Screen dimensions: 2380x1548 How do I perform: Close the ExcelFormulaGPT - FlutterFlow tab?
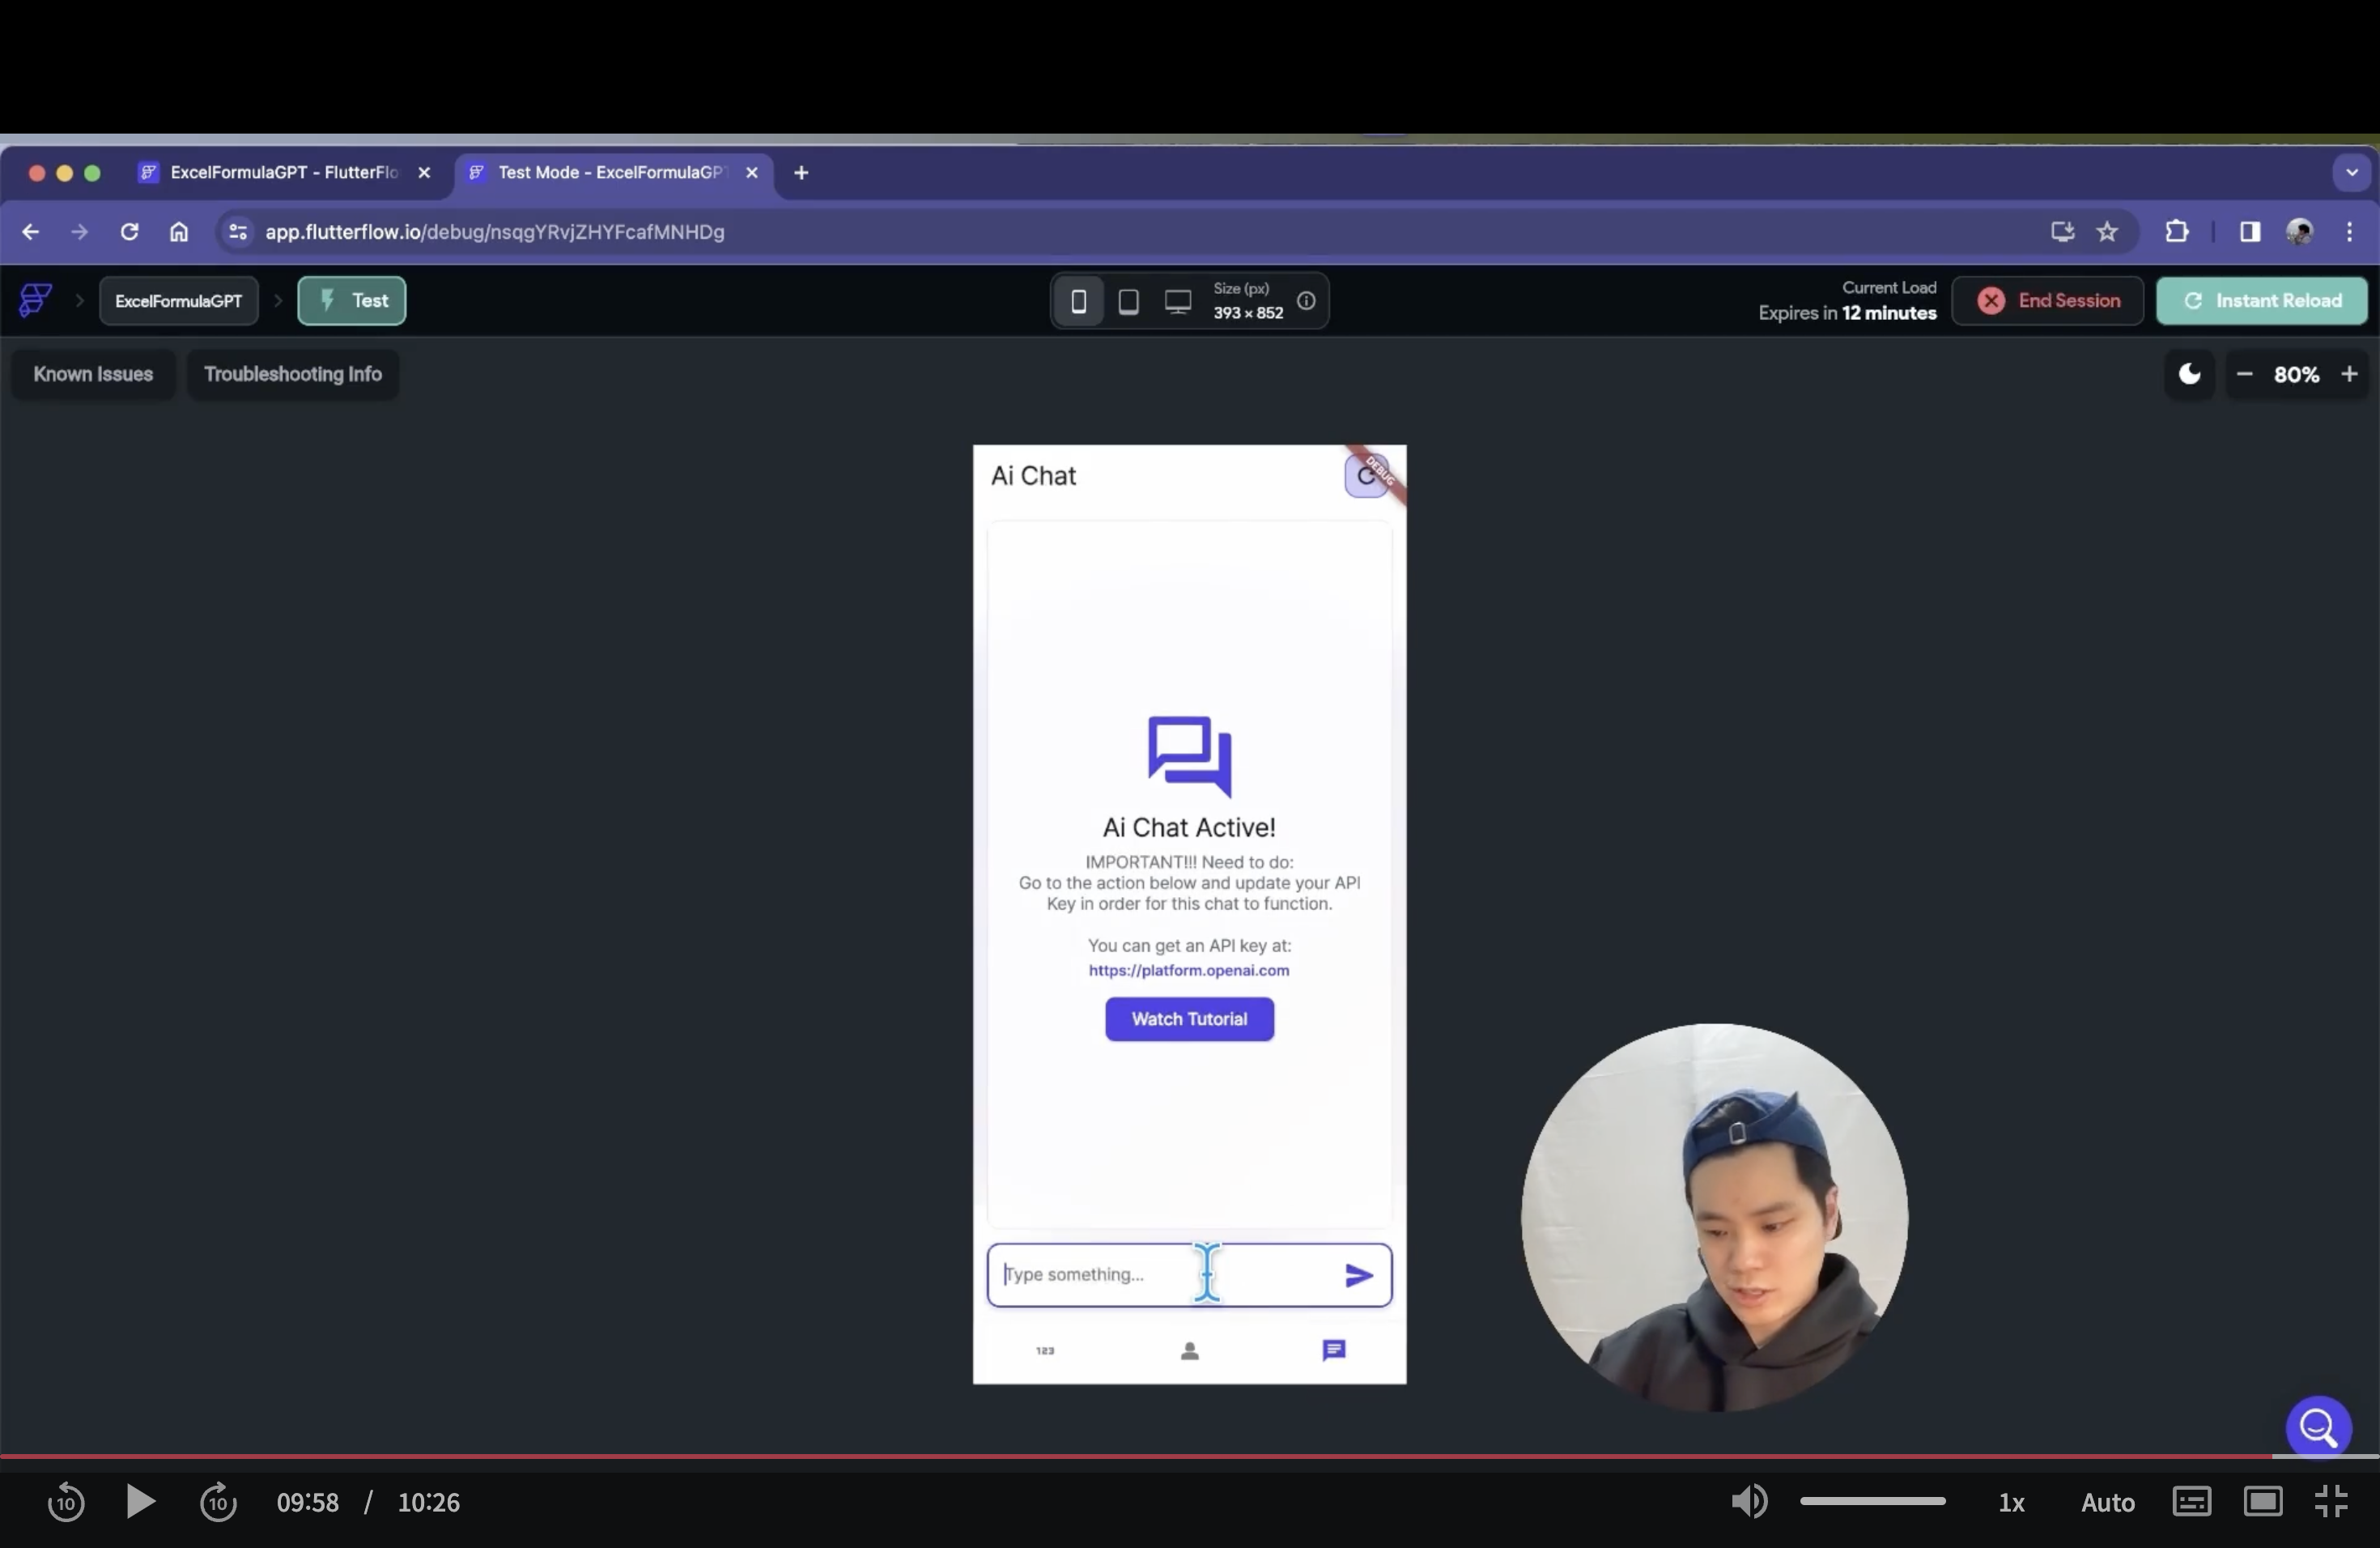pos(424,173)
